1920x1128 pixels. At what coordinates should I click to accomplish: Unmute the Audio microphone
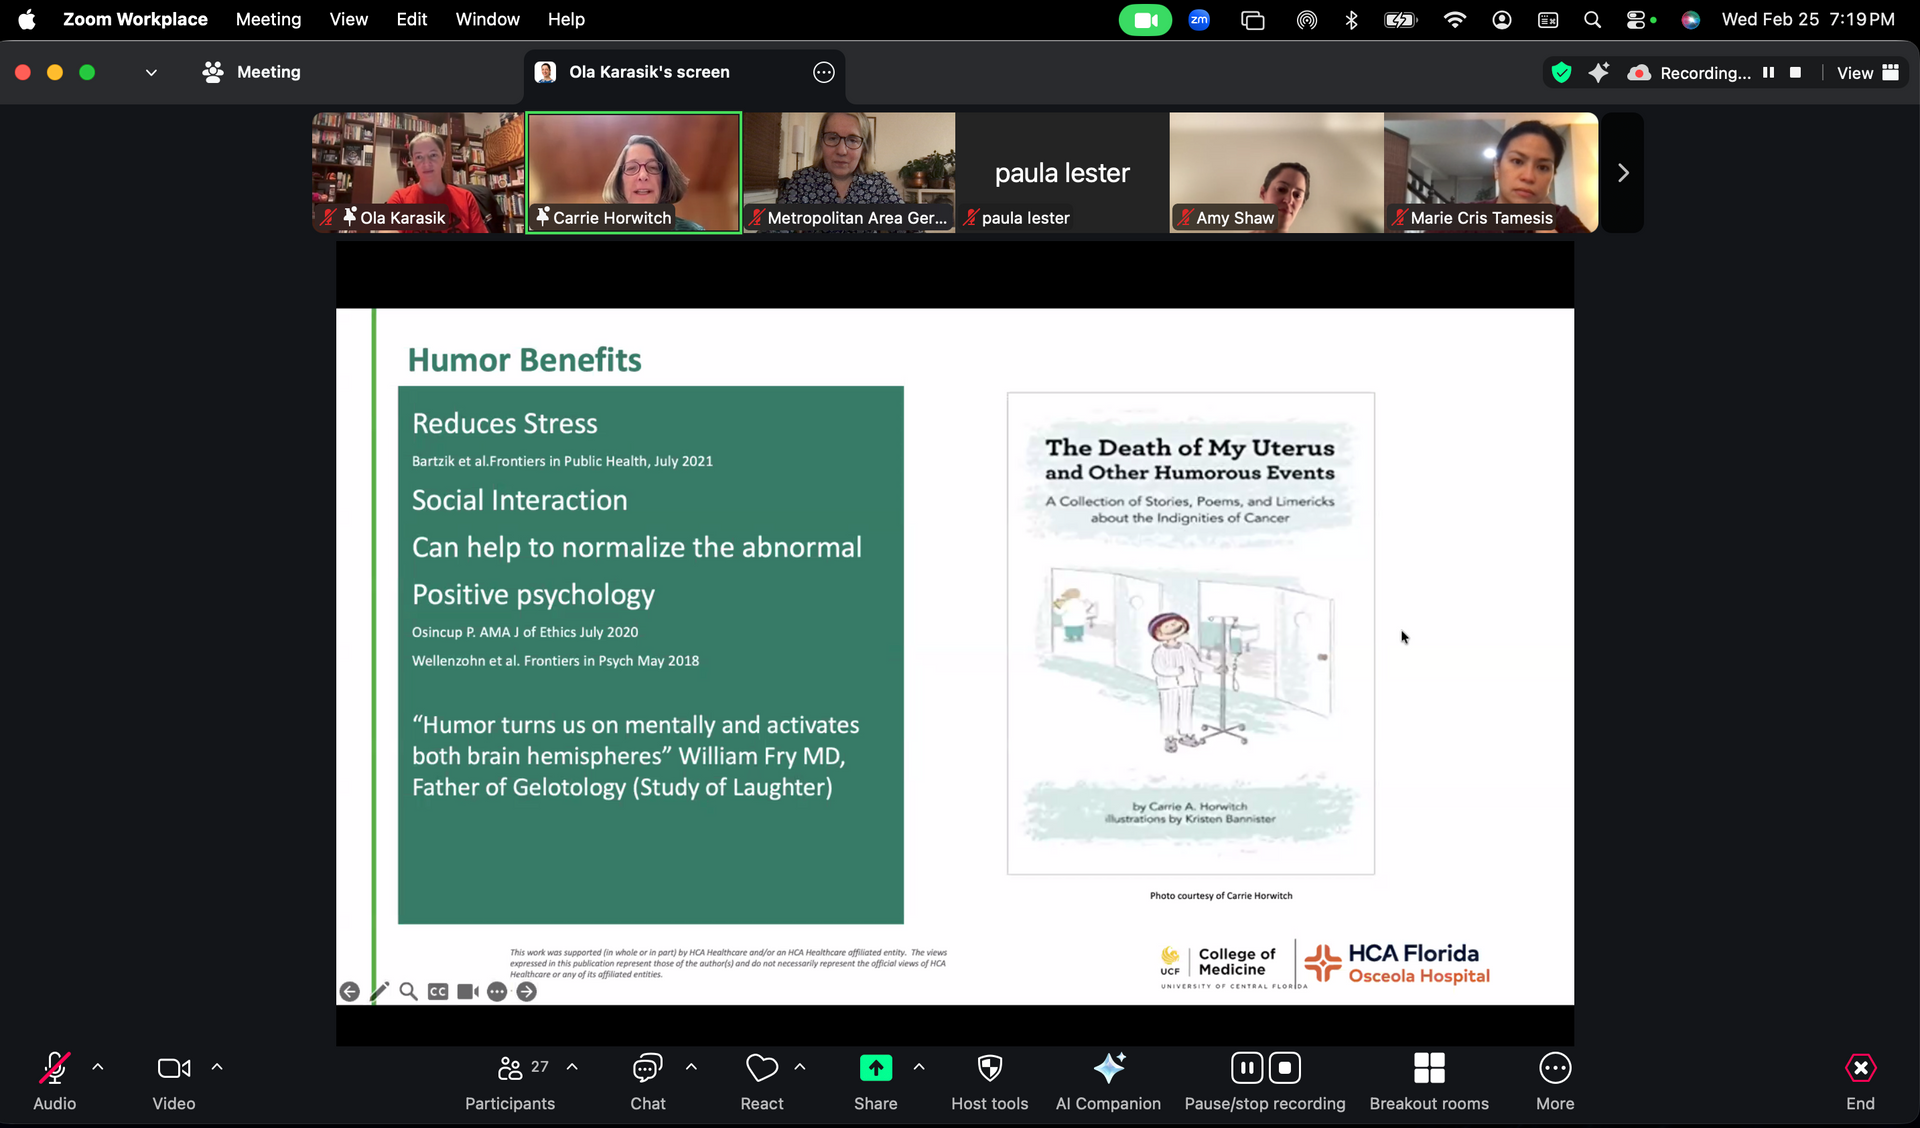coord(54,1069)
